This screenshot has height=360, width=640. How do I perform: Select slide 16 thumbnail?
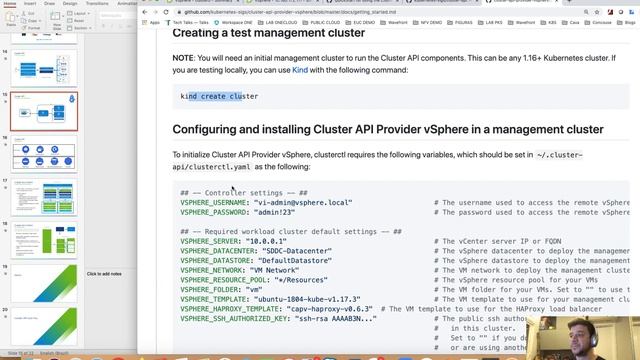pyautogui.click(x=44, y=155)
